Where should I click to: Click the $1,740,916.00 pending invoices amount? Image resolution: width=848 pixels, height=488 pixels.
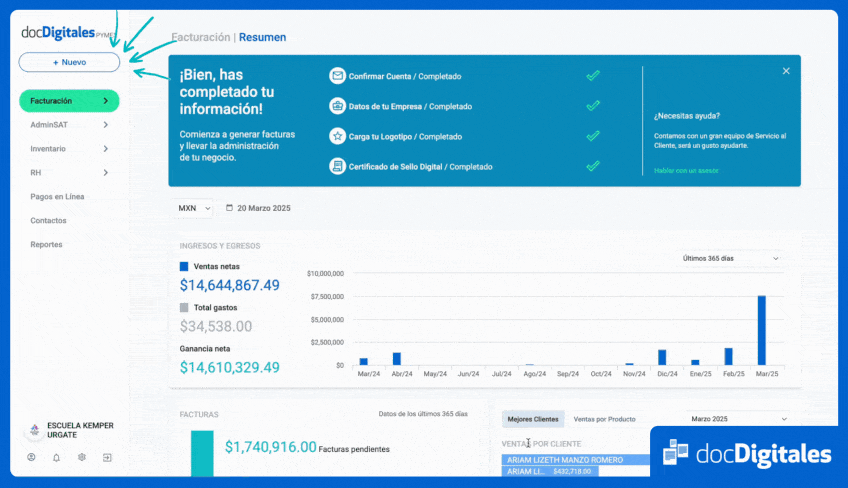[x=270, y=447]
